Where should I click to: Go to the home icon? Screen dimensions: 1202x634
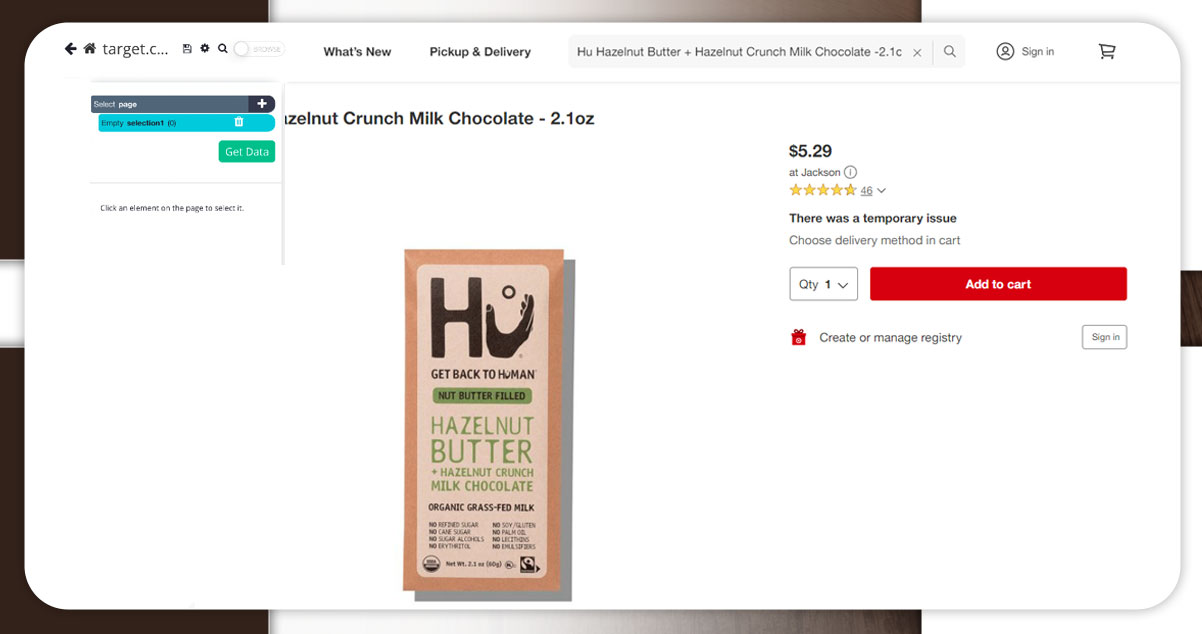[90, 49]
